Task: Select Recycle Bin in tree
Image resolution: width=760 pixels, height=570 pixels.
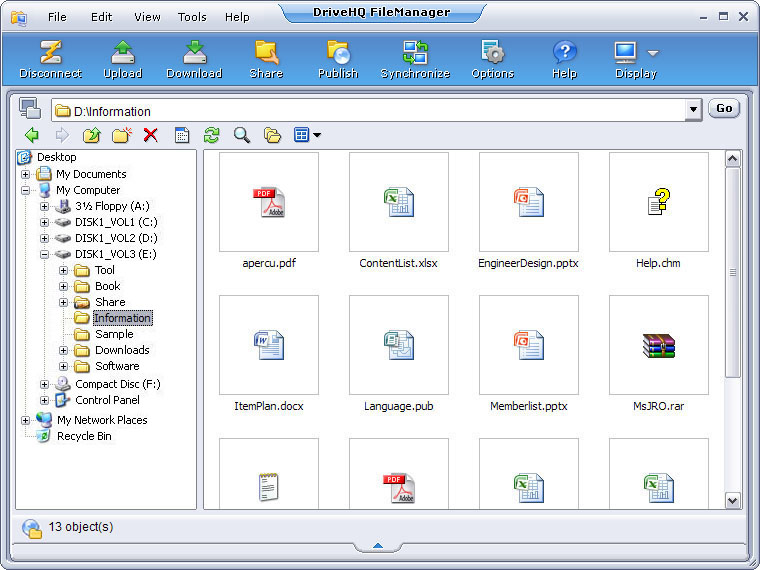Action: pos(84,436)
